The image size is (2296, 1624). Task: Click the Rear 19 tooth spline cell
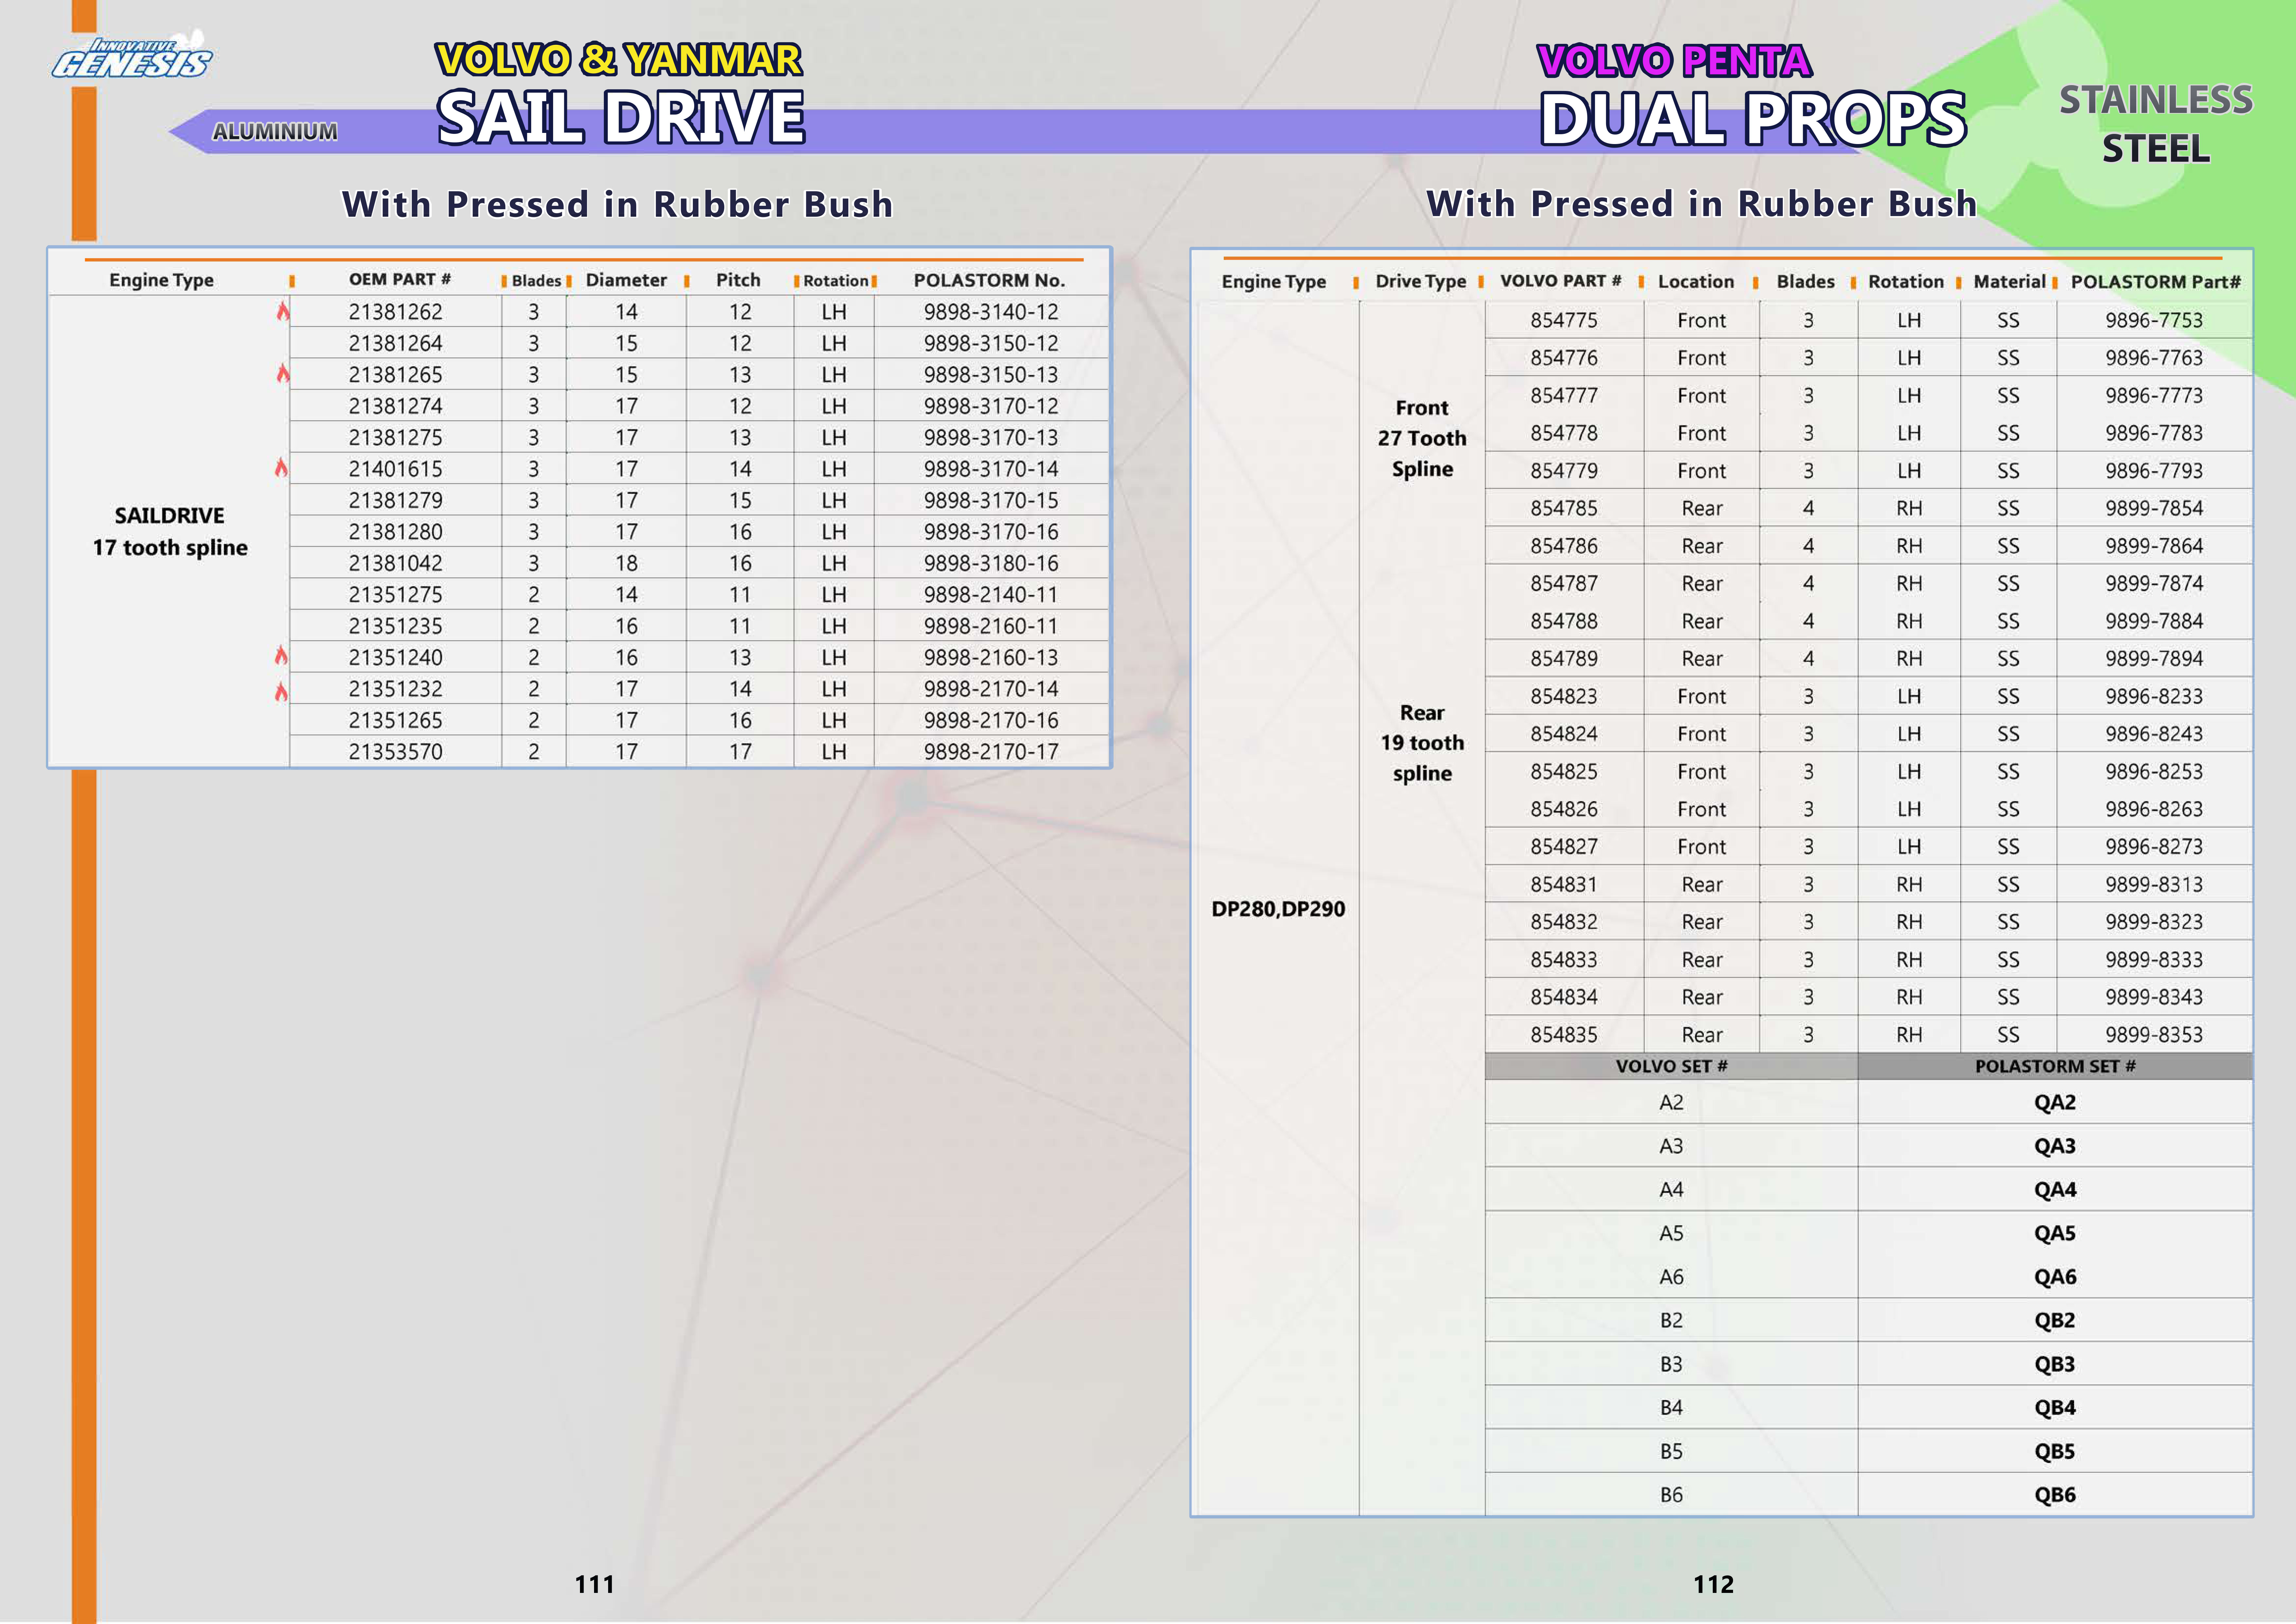(x=1422, y=743)
